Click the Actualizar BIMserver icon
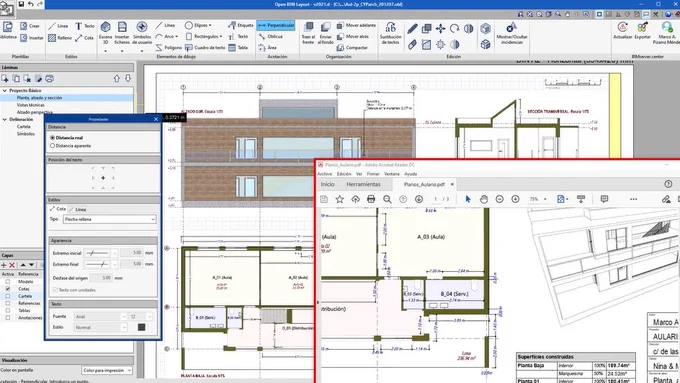The image size is (680, 383). pyautogui.click(x=623, y=30)
